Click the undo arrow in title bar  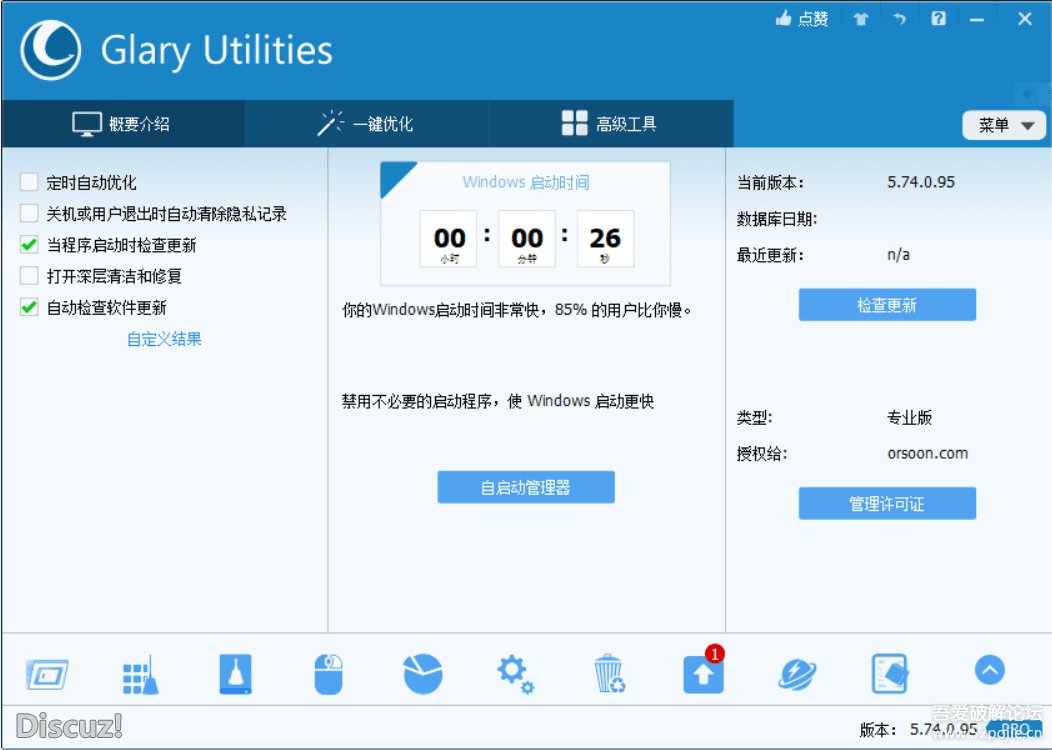(x=900, y=19)
